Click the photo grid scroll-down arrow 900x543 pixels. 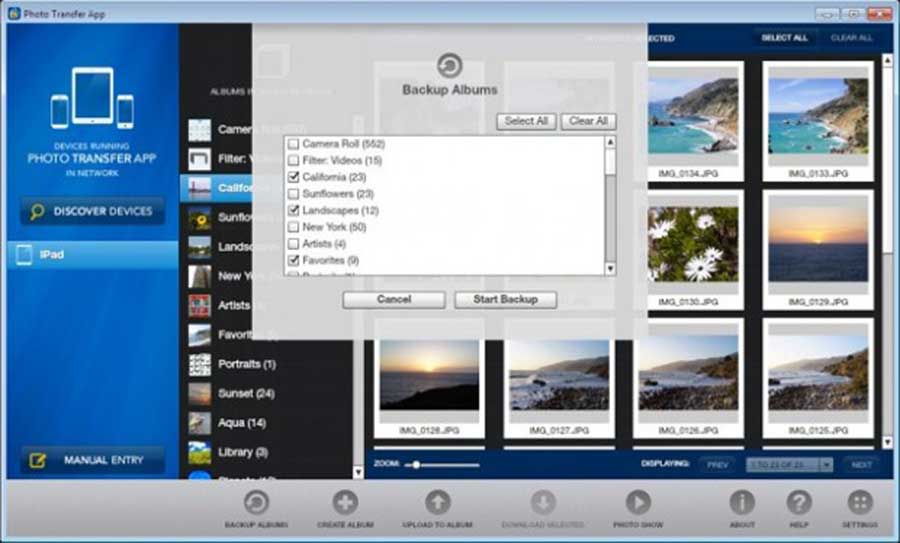(887, 442)
